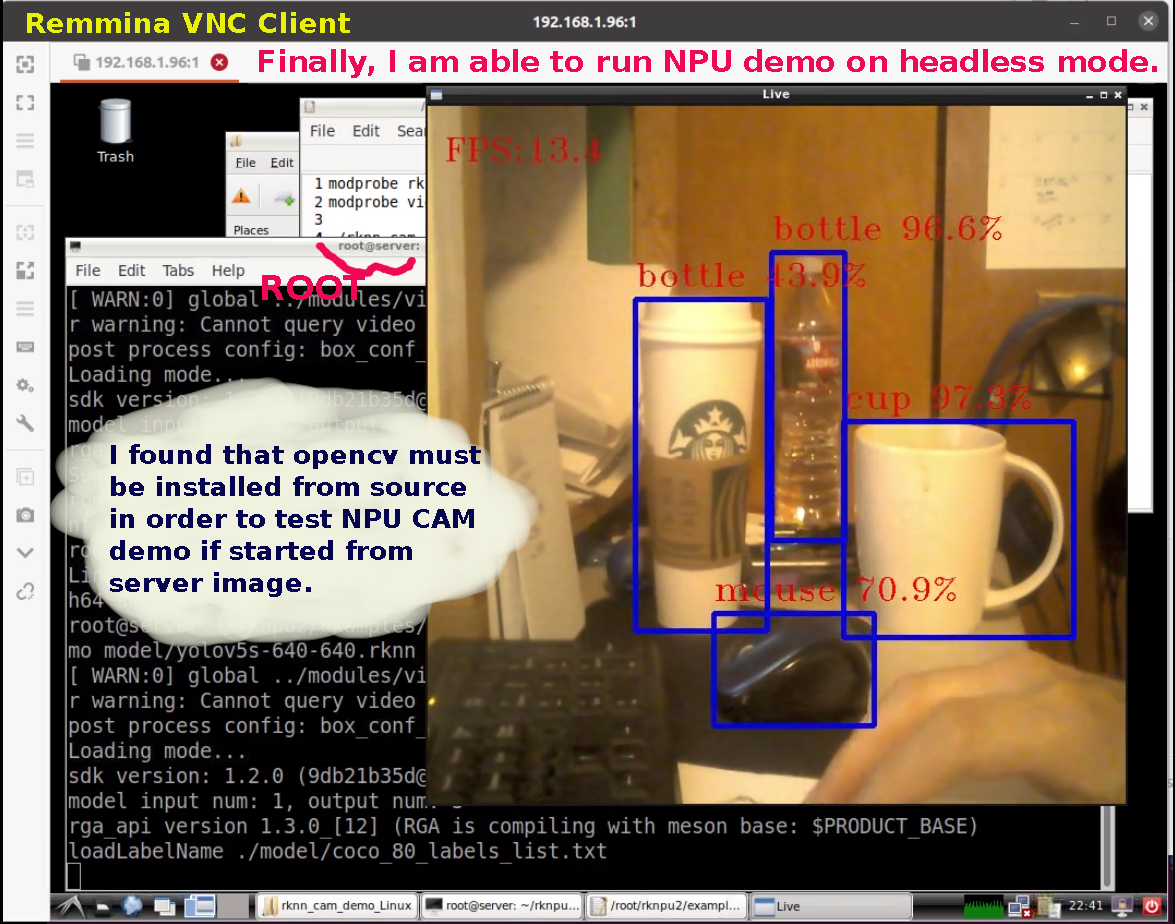This screenshot has width=1175, height=924.
Task: Take a screenshot with the camera icon
Action: (25, 515)
